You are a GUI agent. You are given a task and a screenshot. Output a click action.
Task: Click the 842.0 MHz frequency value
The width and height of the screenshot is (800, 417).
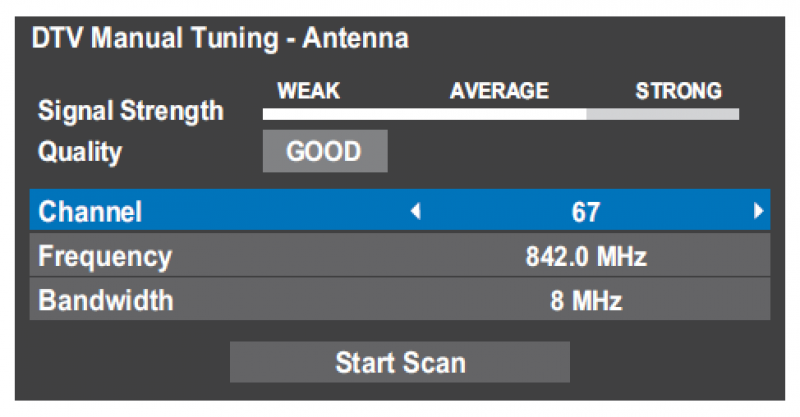[x=586, y=256]
